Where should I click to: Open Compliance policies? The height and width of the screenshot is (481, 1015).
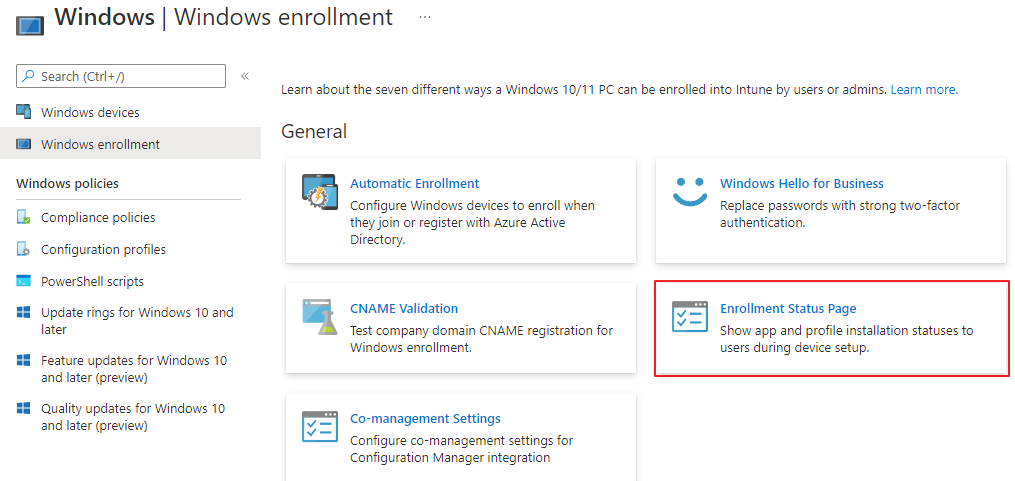point(98,218)
